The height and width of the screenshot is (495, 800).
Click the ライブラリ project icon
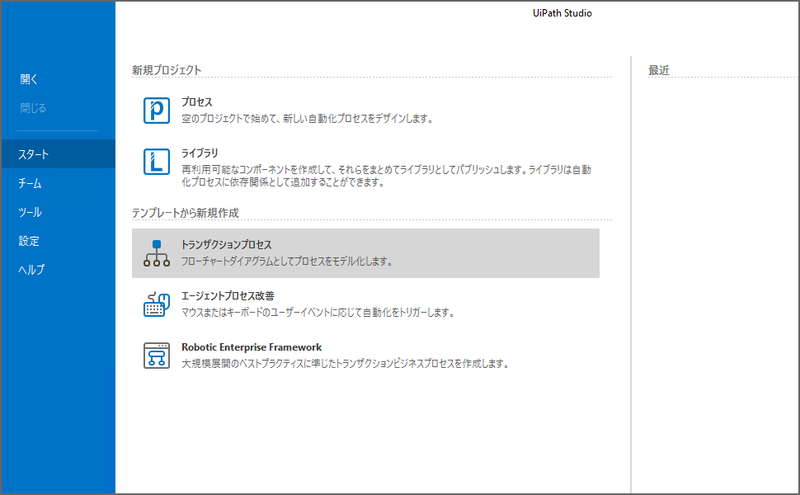157,162
